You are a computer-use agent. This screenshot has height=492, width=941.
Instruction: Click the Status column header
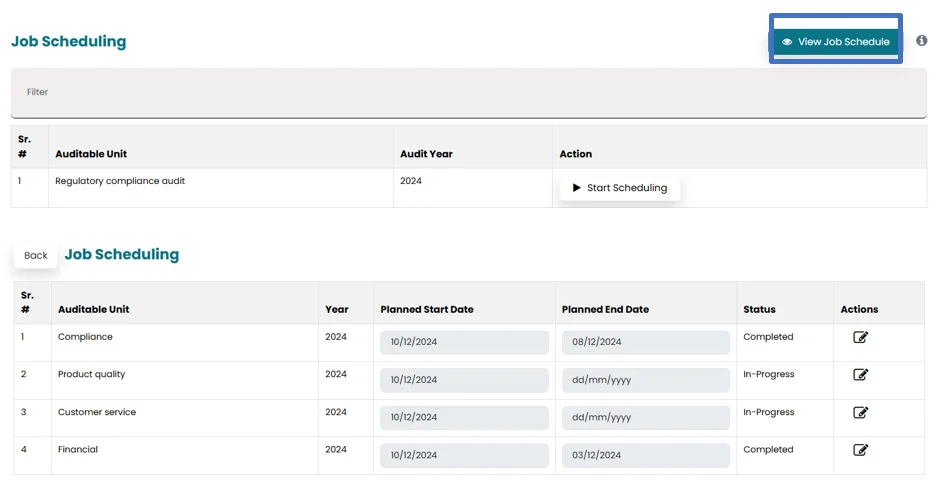pos(759,310)
